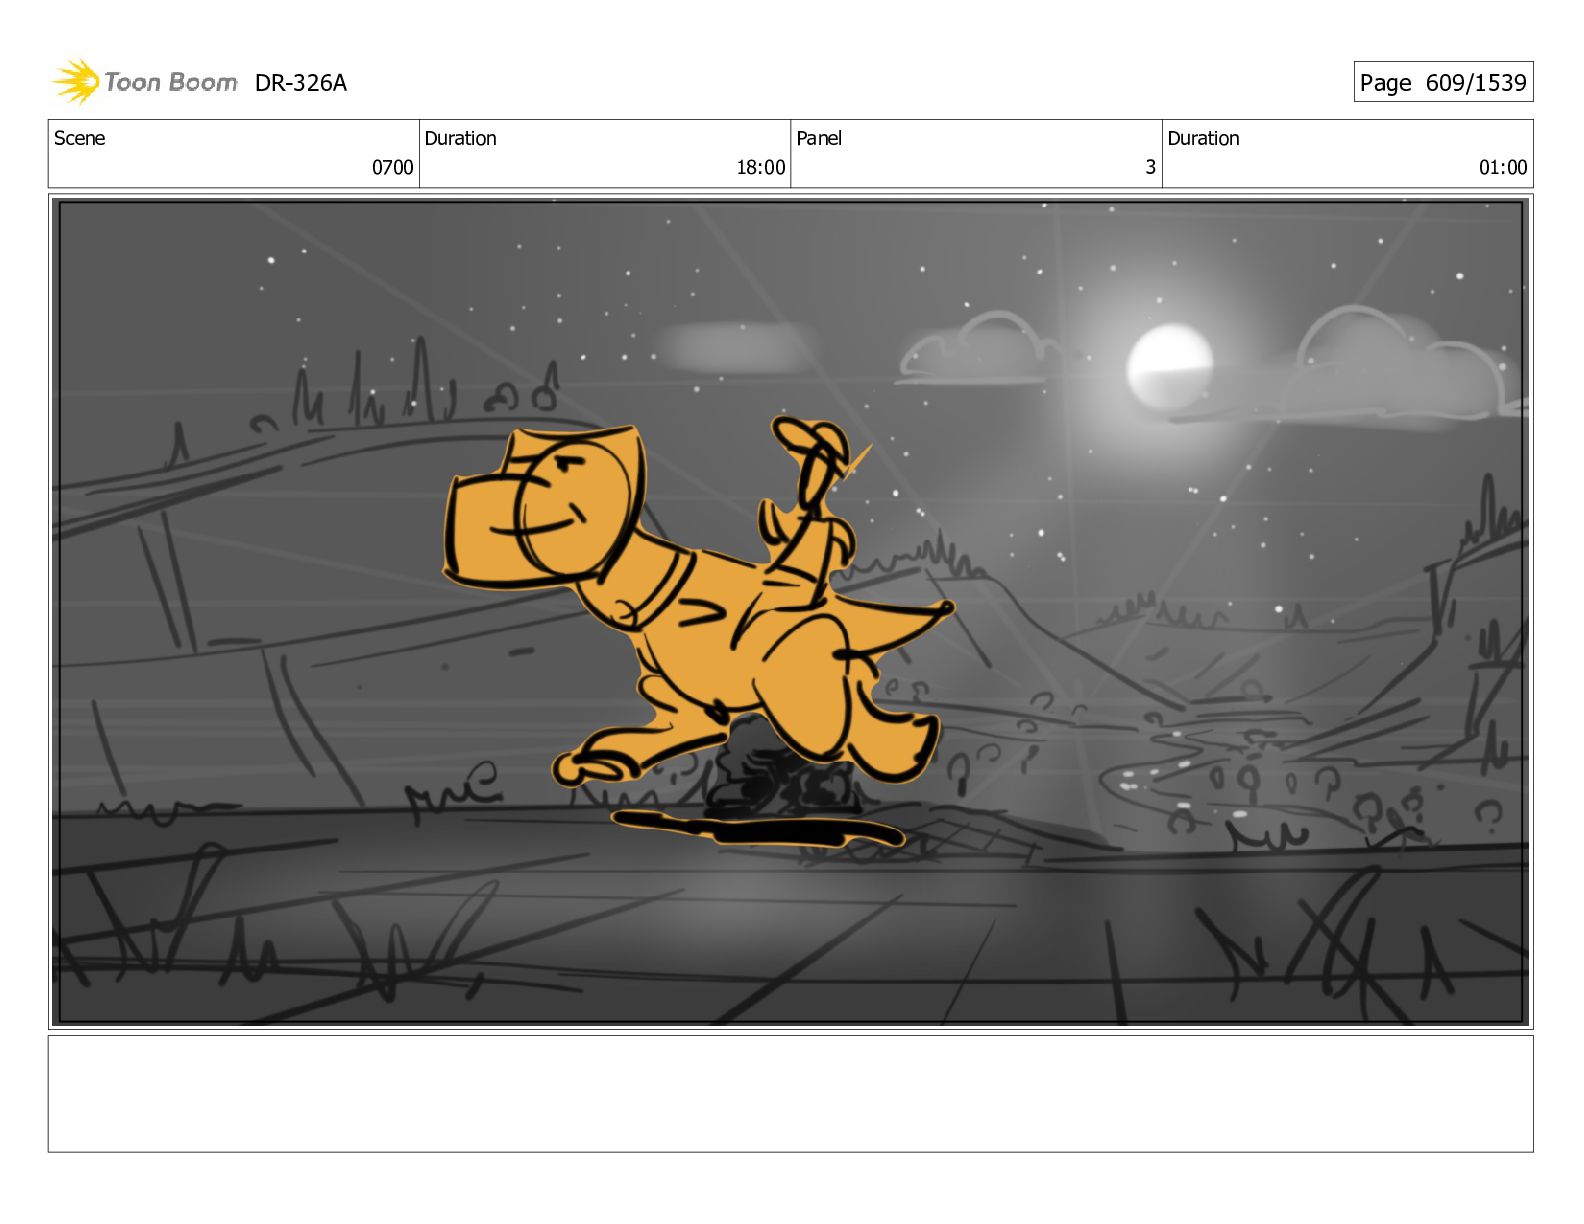The width and height of the screenshot is (1584, 1224).
Task: Click the moon in the storyboard image
Action: tap(1169, 366)
